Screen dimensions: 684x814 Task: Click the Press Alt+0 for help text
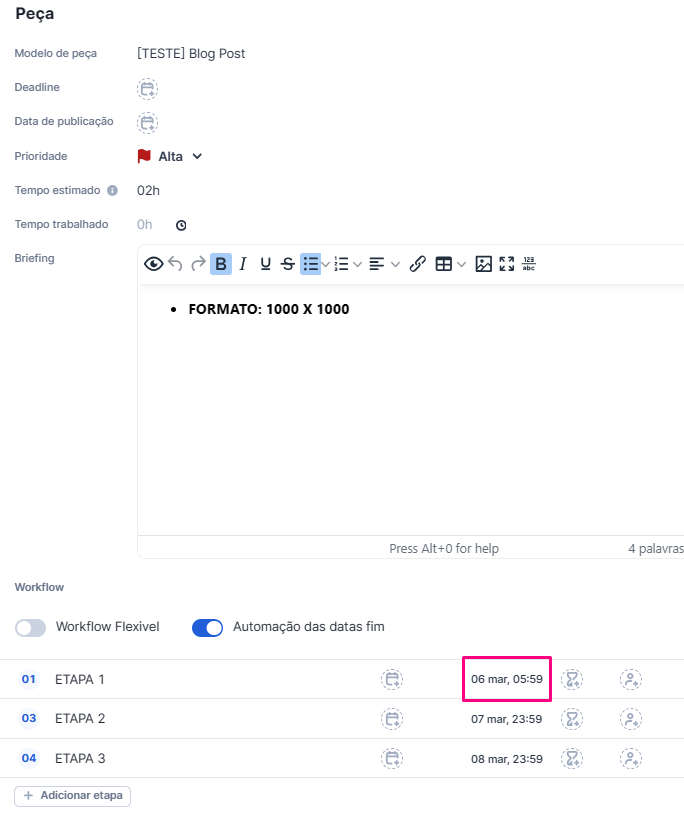point(444,549)
